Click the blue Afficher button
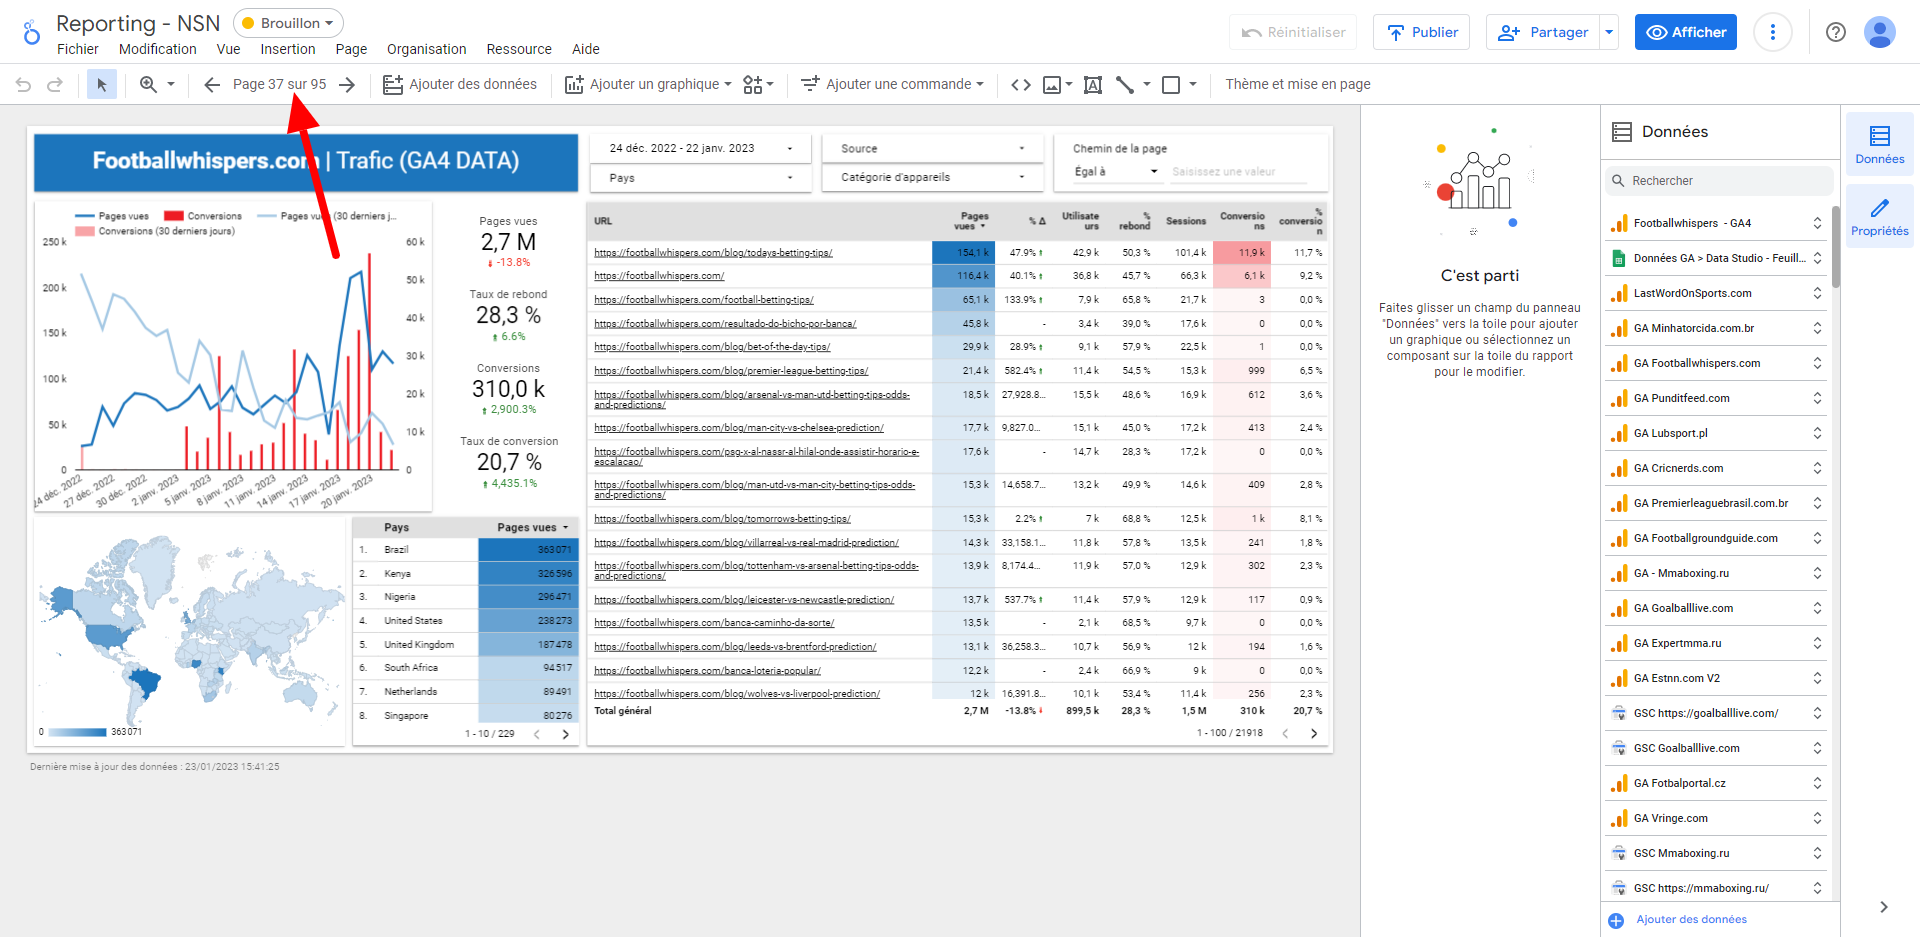Image resolution: width=1920 pixels, height=937 pixels. [1685, 32]
